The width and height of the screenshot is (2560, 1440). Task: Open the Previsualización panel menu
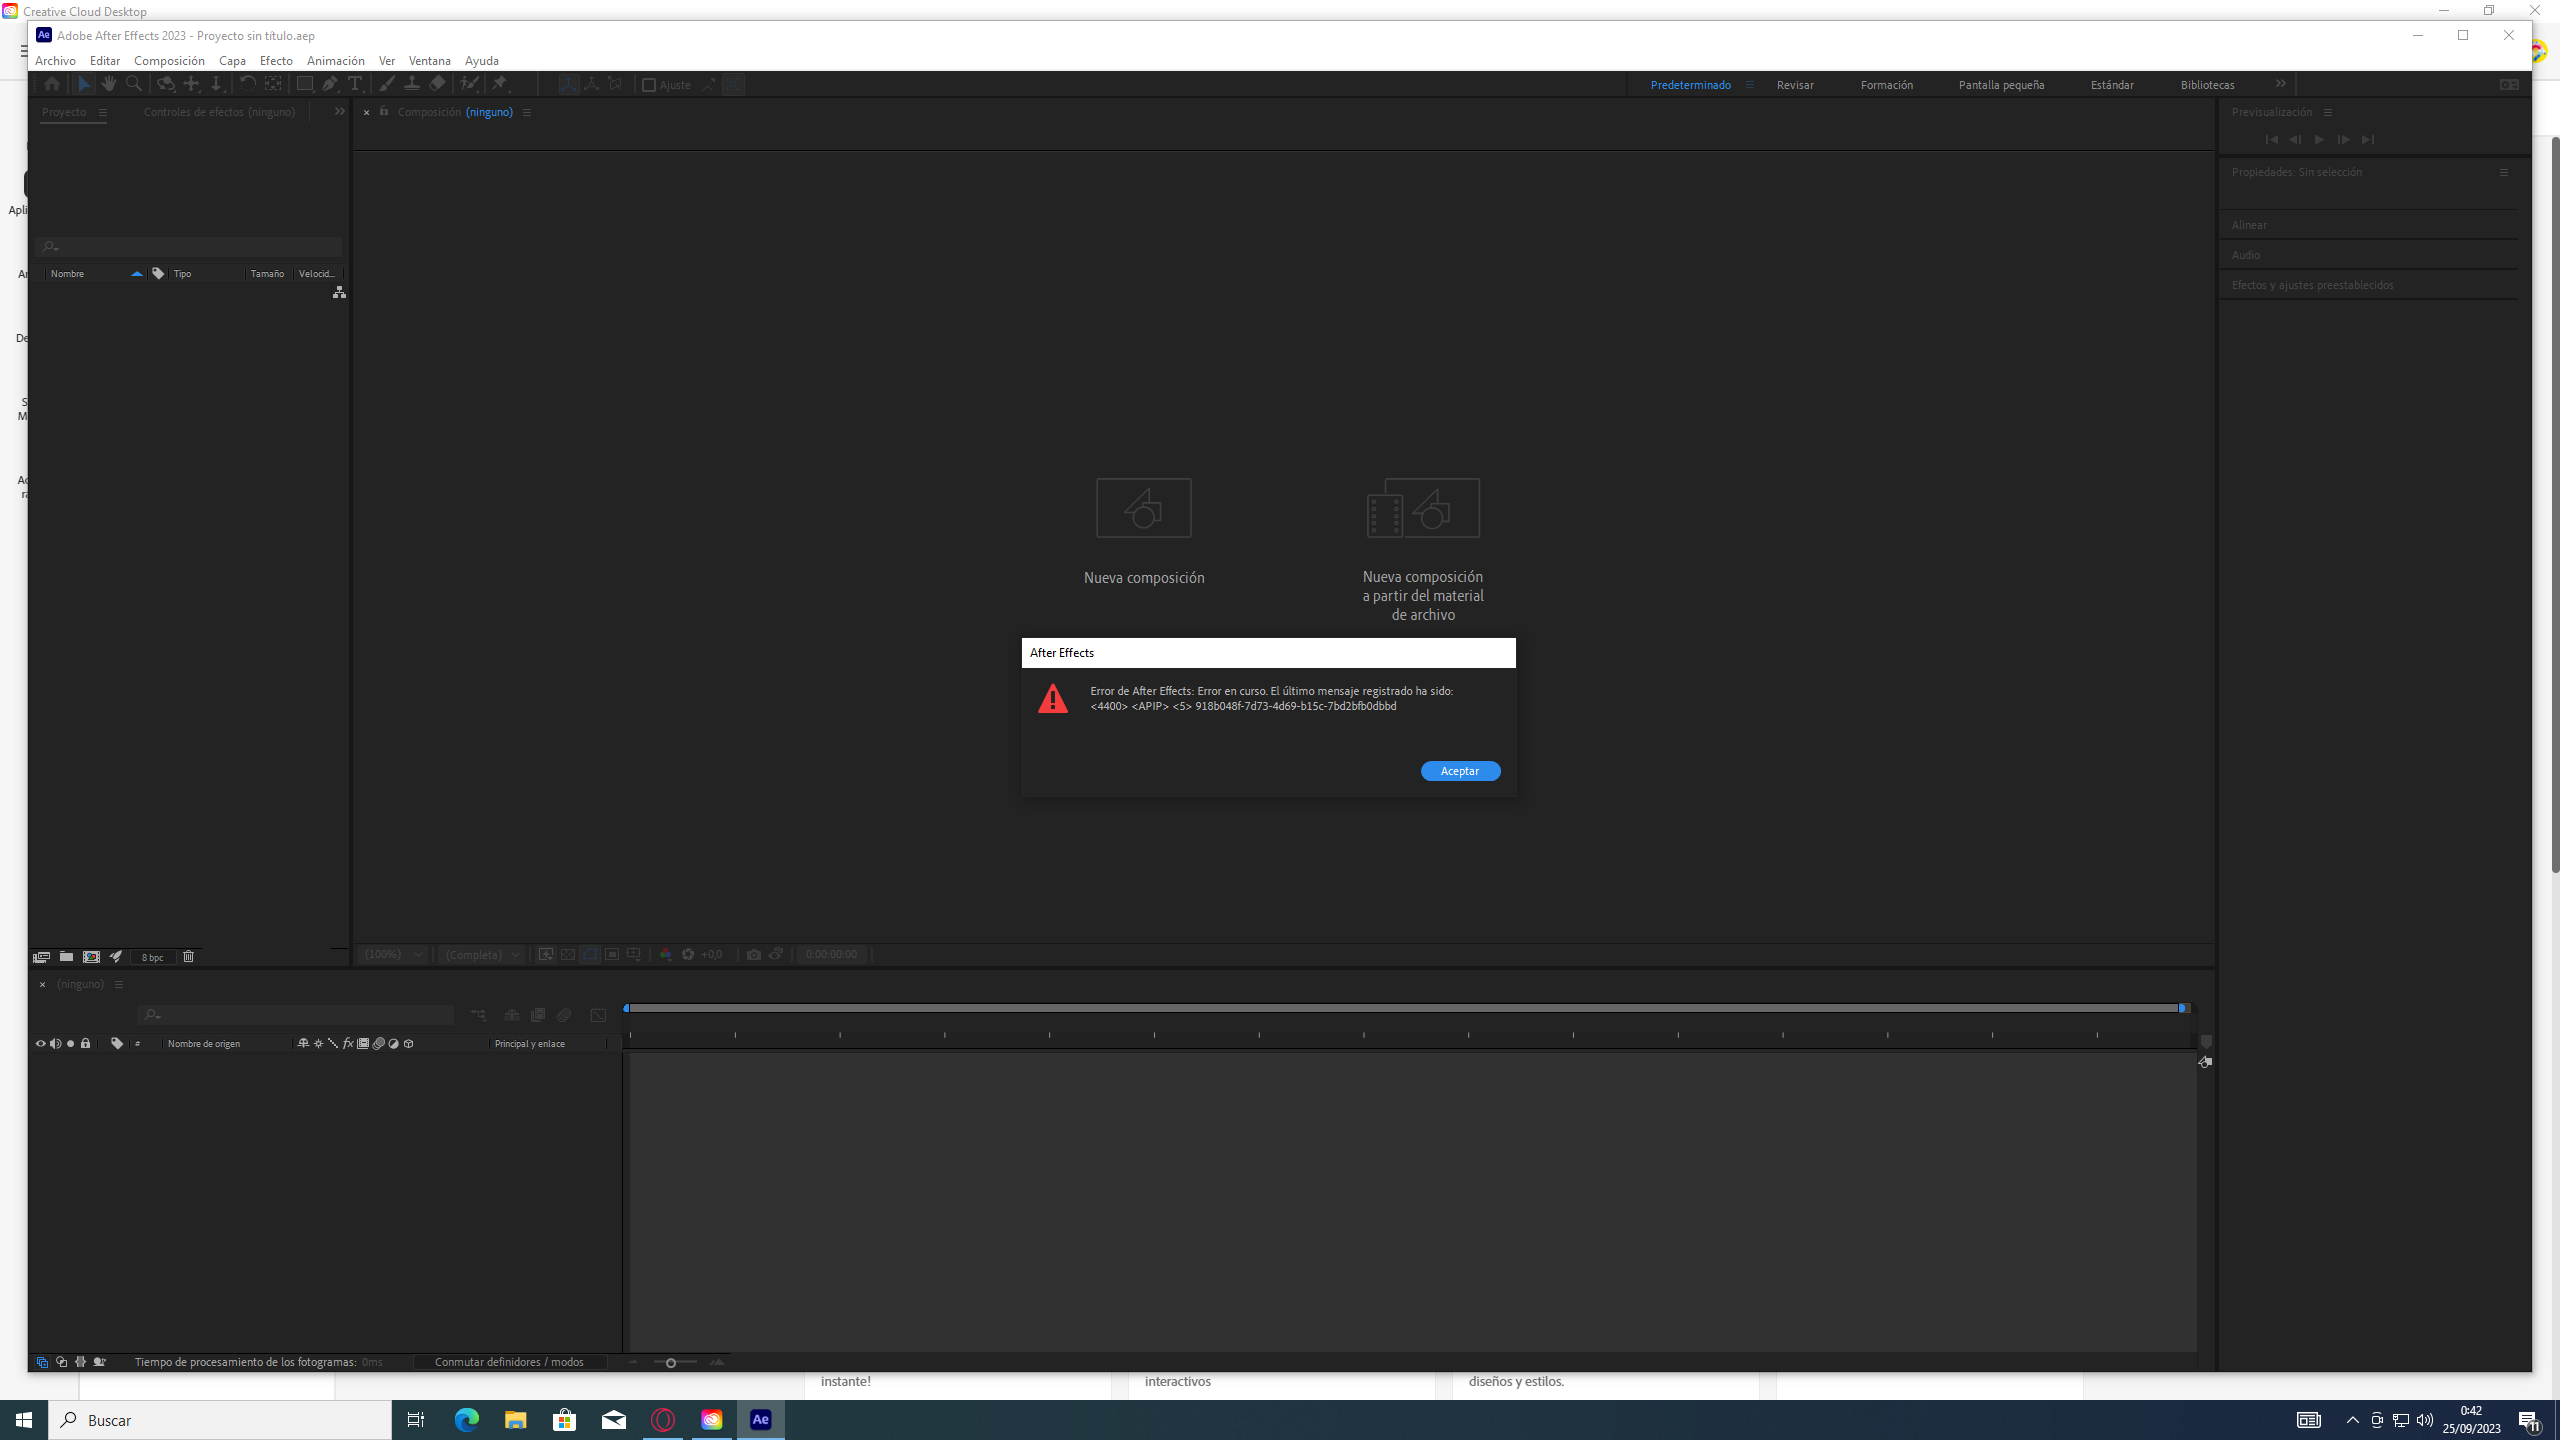[x=2328, y=113]
